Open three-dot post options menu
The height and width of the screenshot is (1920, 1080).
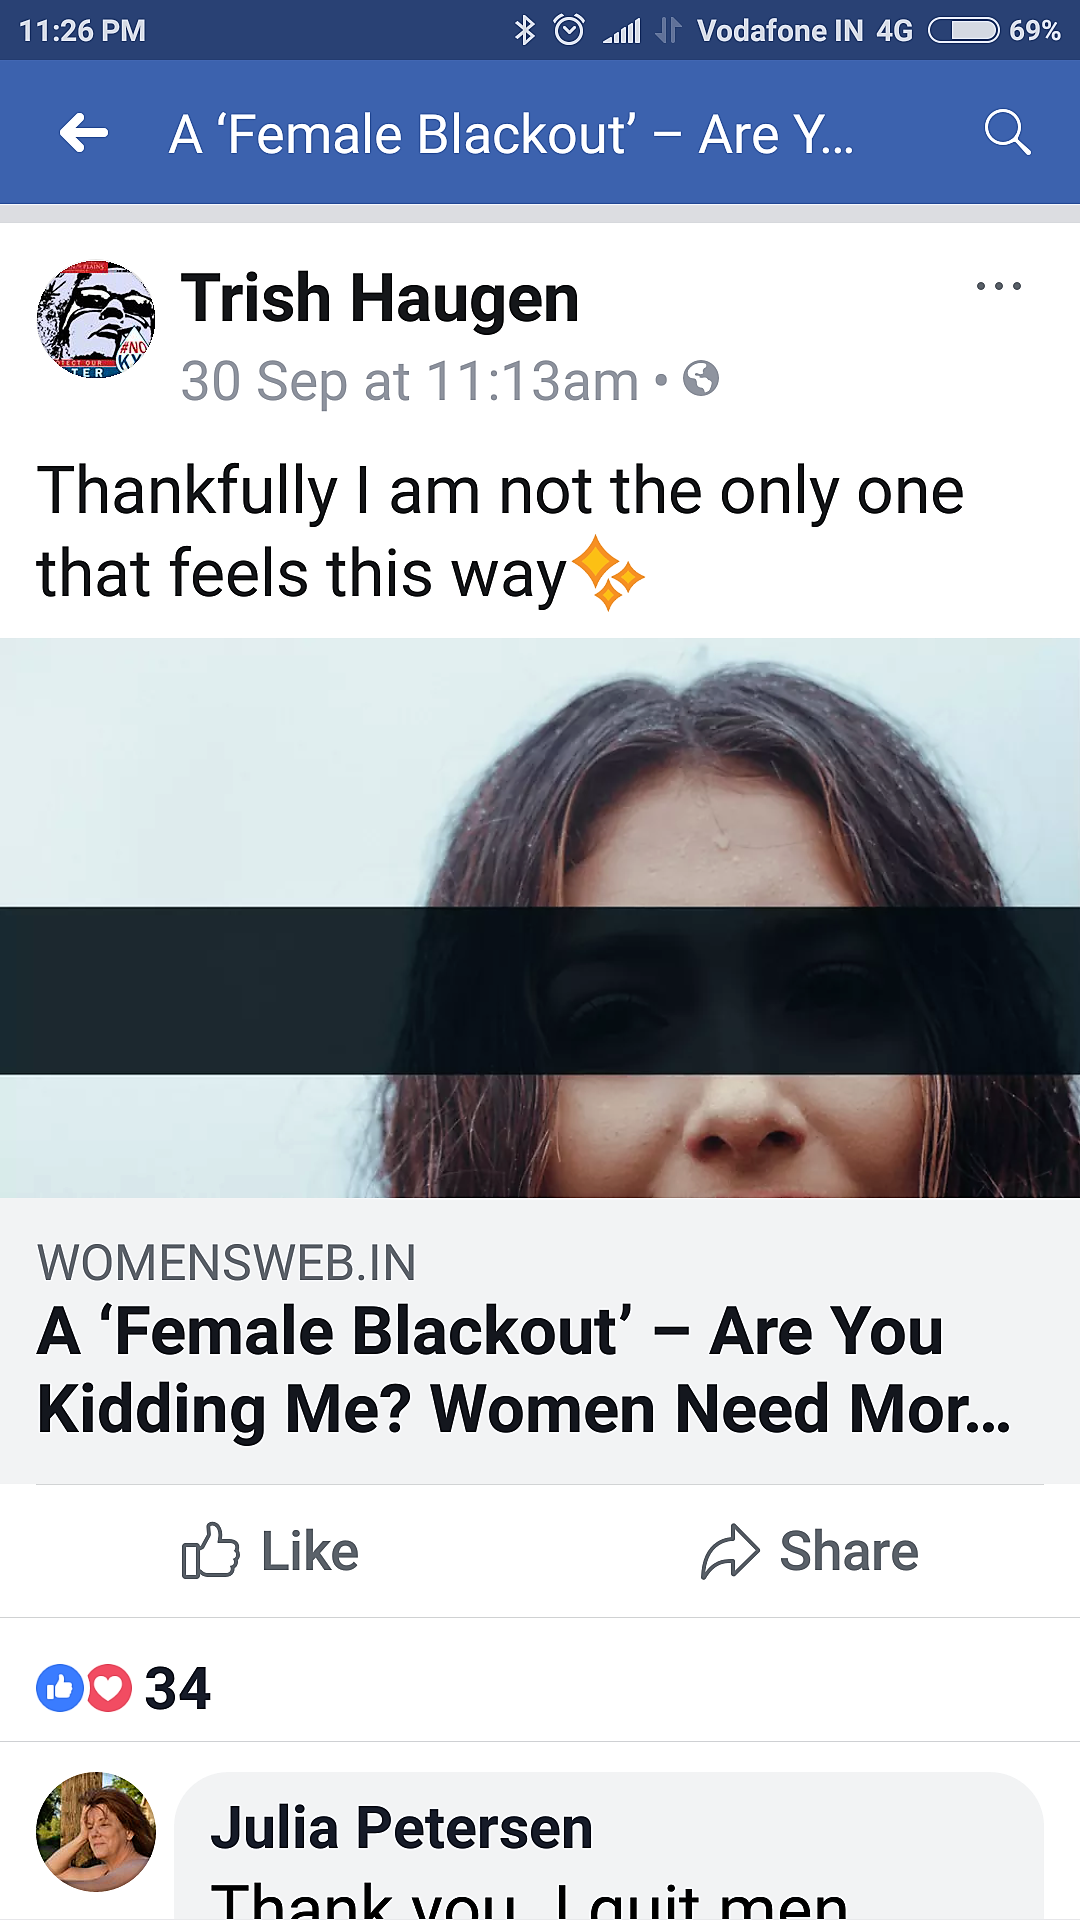tap(999, 286)
